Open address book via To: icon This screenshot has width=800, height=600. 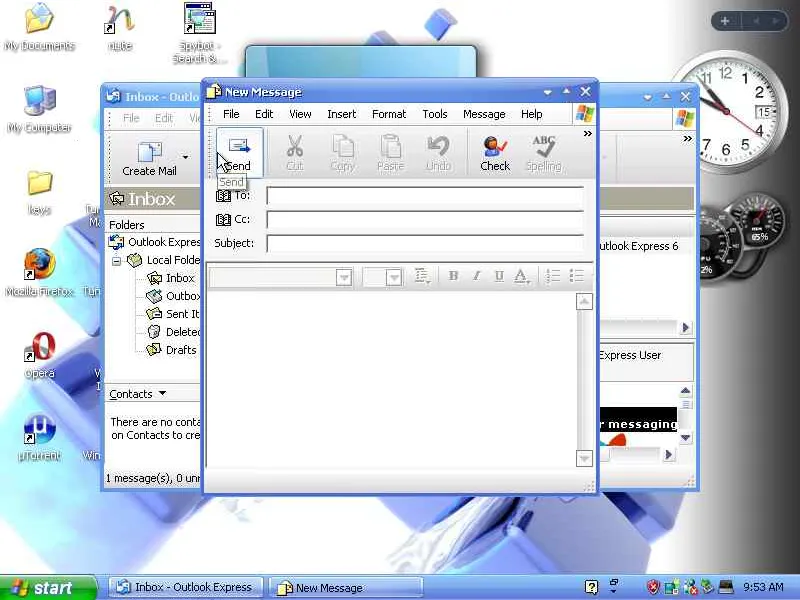pos(223,196)
